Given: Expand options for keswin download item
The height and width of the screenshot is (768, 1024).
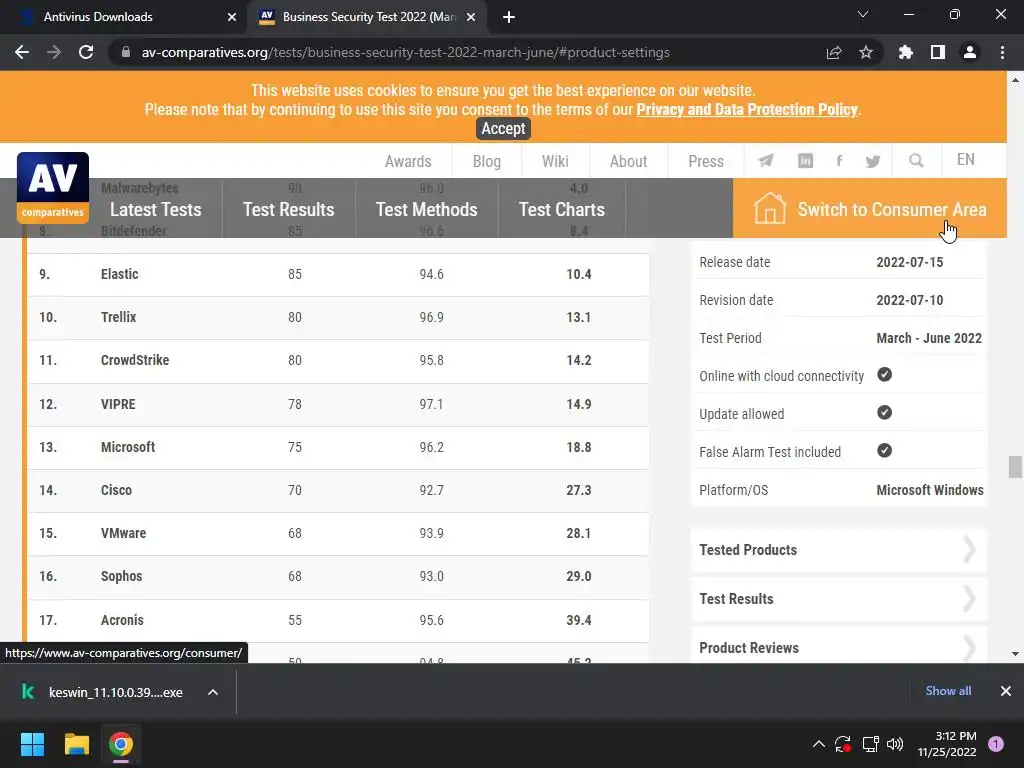Looking at the screenshot, I should pos(213,692).
